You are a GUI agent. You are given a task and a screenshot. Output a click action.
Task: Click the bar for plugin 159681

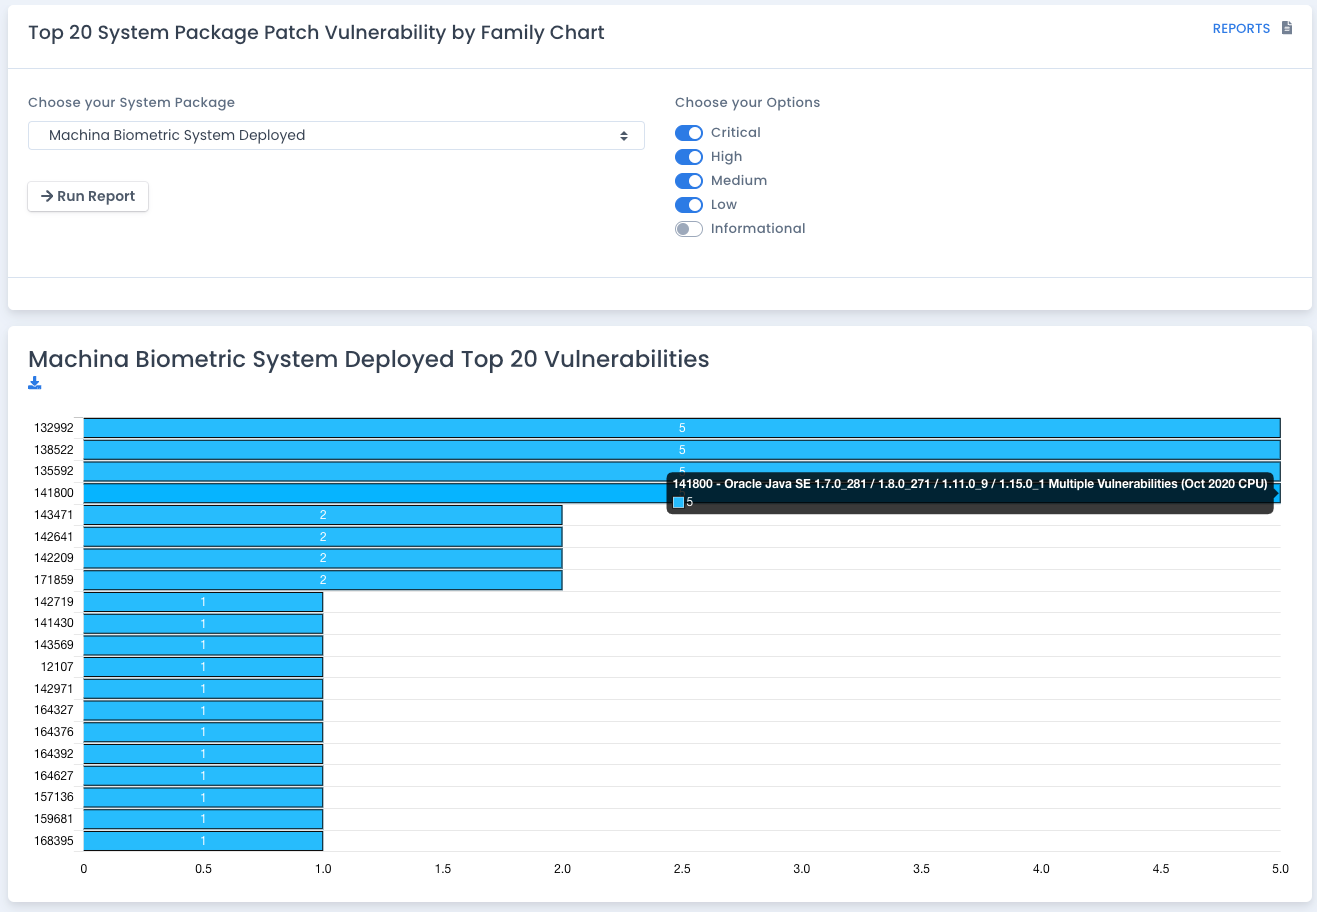click(x=203, y=819)
